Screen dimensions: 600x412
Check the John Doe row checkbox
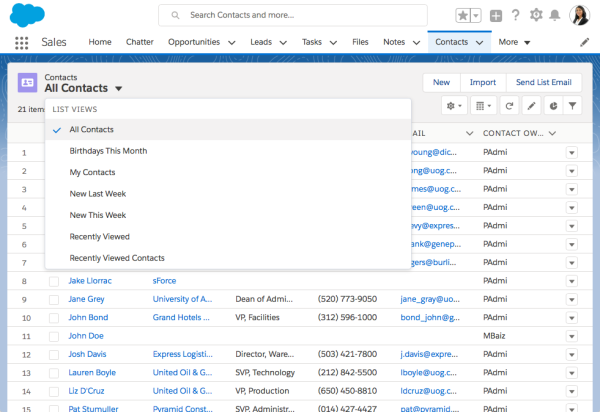54,337
